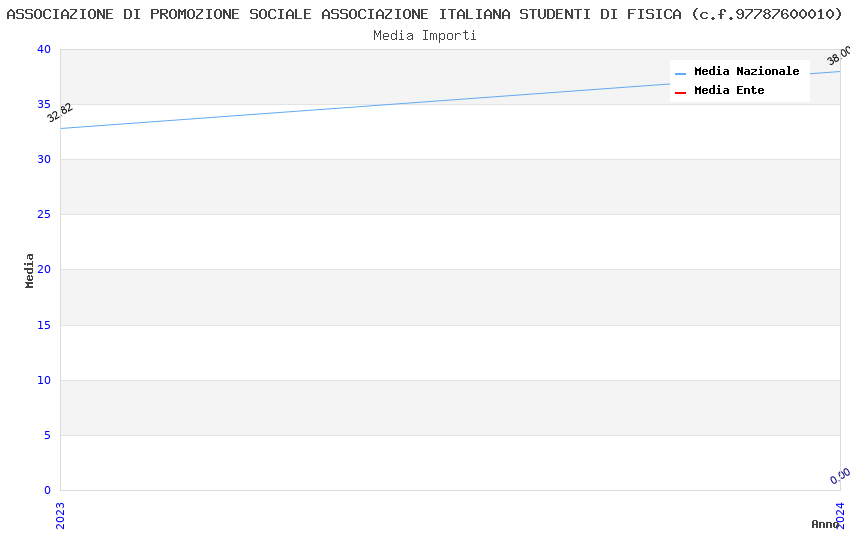Click the 0.00 data label
The height and width of the screenshot is (550, 850).
click(x=840, y=476)
